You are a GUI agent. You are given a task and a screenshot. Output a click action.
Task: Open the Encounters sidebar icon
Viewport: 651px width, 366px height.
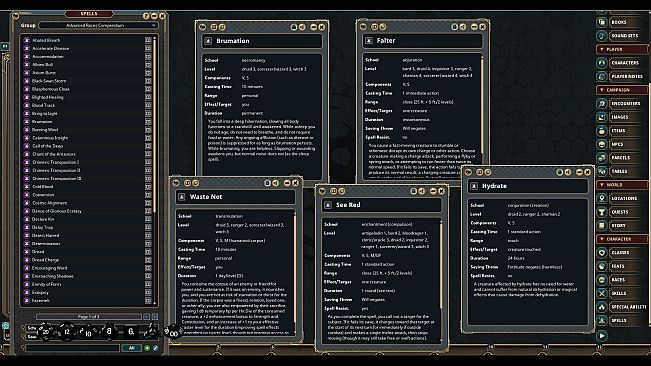pyautogui.click(x=602, y=104)
